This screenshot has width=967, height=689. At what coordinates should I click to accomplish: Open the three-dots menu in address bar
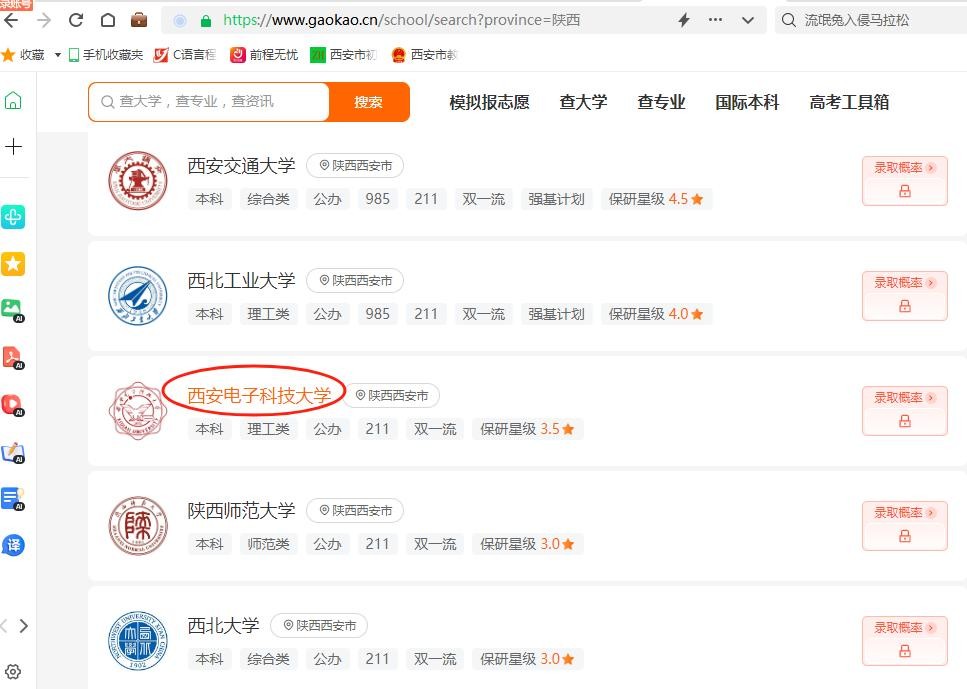click(715, 20)
